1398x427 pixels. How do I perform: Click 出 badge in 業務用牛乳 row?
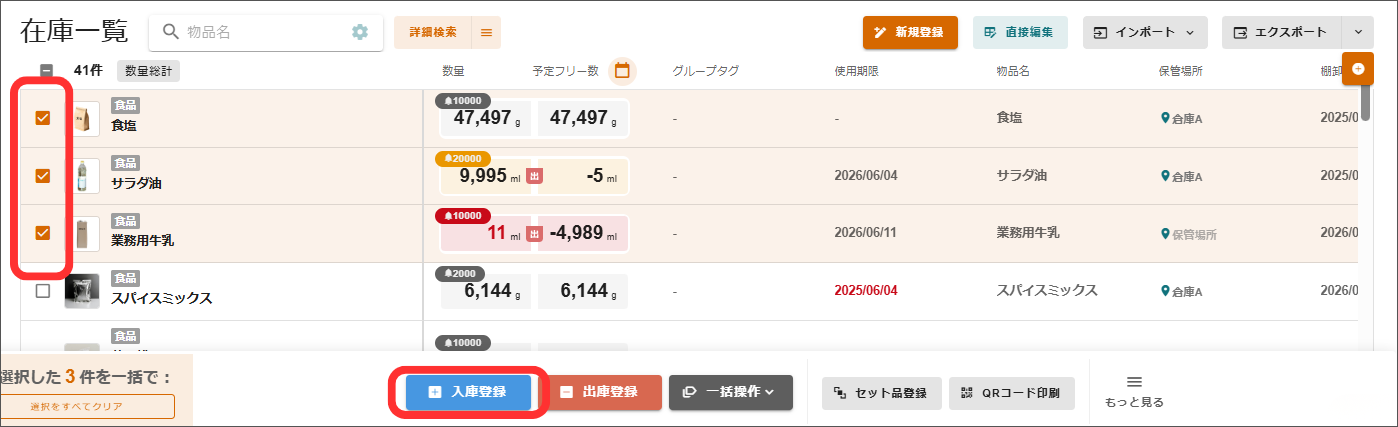[534, 234]
